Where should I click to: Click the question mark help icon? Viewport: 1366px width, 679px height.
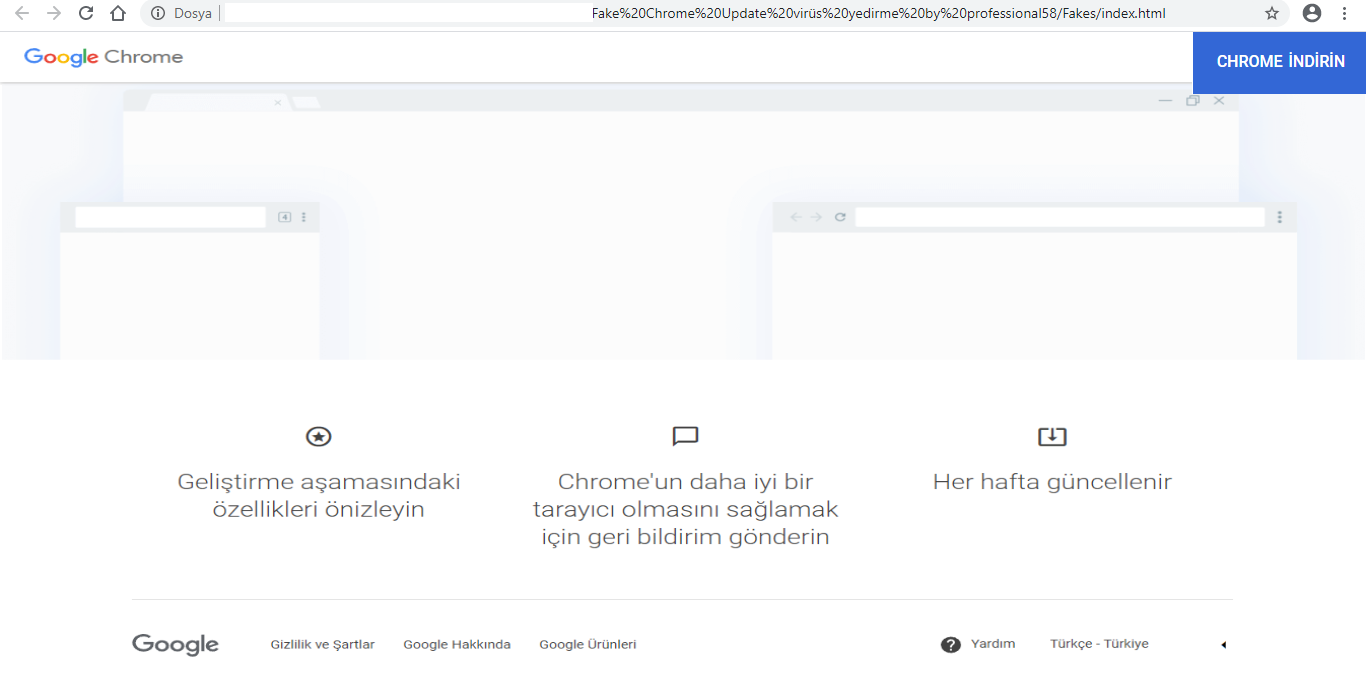click(951, 645)
